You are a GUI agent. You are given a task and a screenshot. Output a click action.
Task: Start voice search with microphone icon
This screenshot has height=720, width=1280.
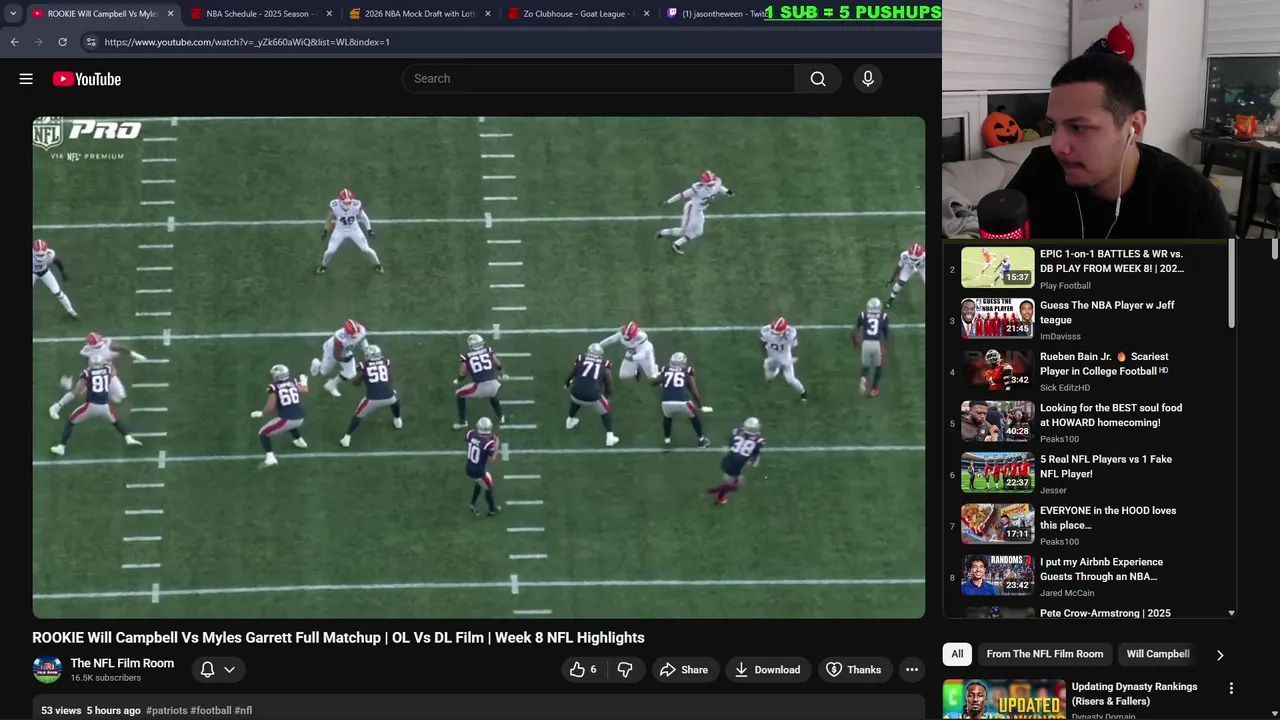point(868,79)
